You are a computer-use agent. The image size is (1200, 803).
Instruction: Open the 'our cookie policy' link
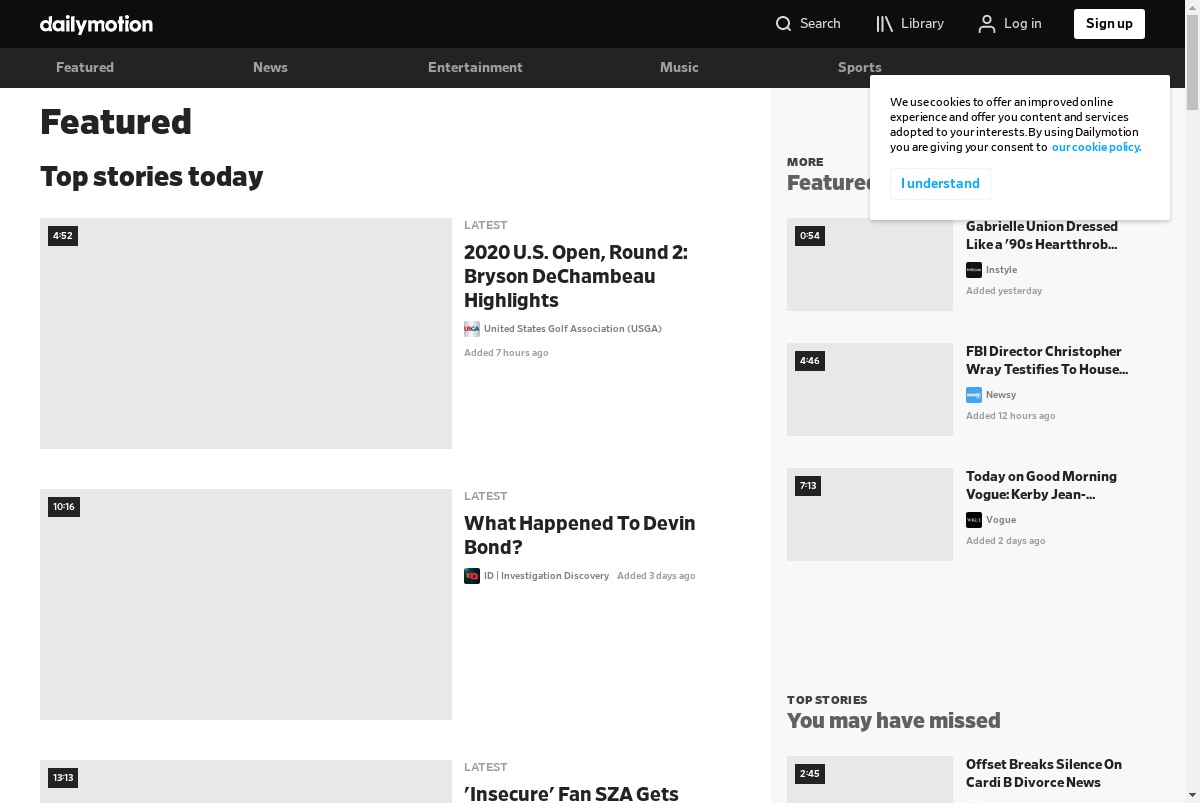pyautogui.click(x=1096, y=147)
